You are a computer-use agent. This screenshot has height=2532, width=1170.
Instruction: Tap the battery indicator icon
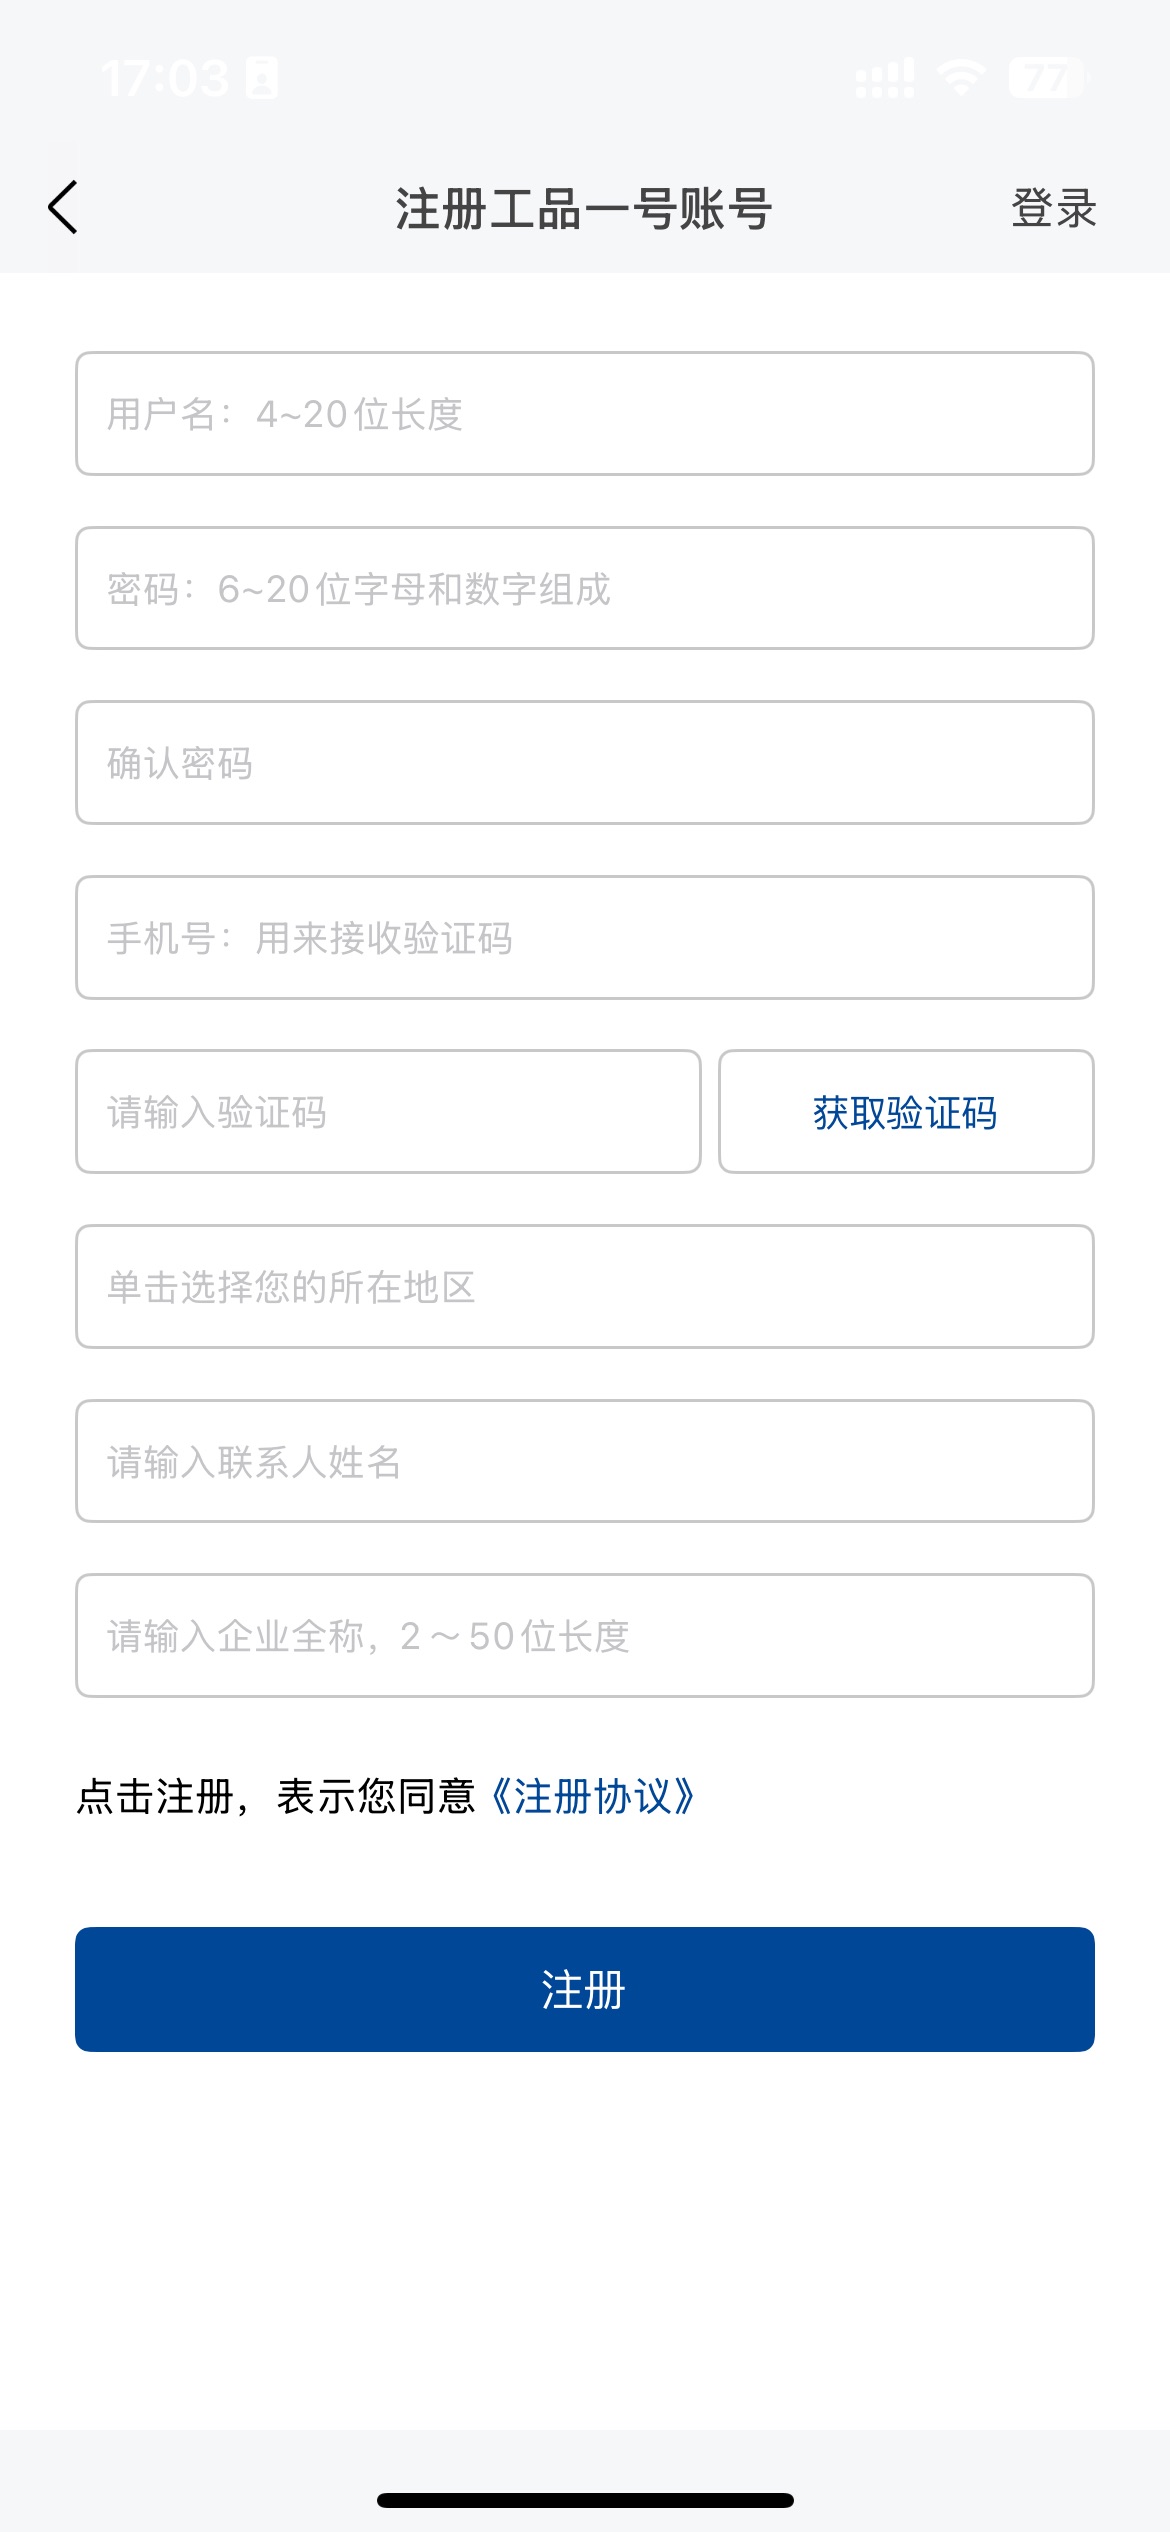[1047, 77]
